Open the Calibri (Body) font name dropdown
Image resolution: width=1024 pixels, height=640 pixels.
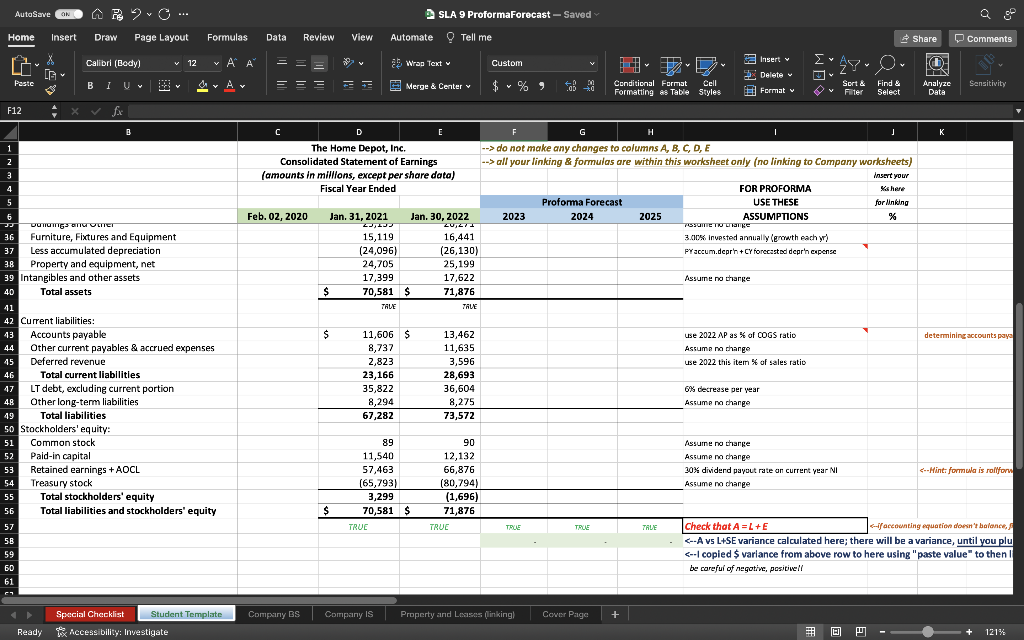coord(176,63)
